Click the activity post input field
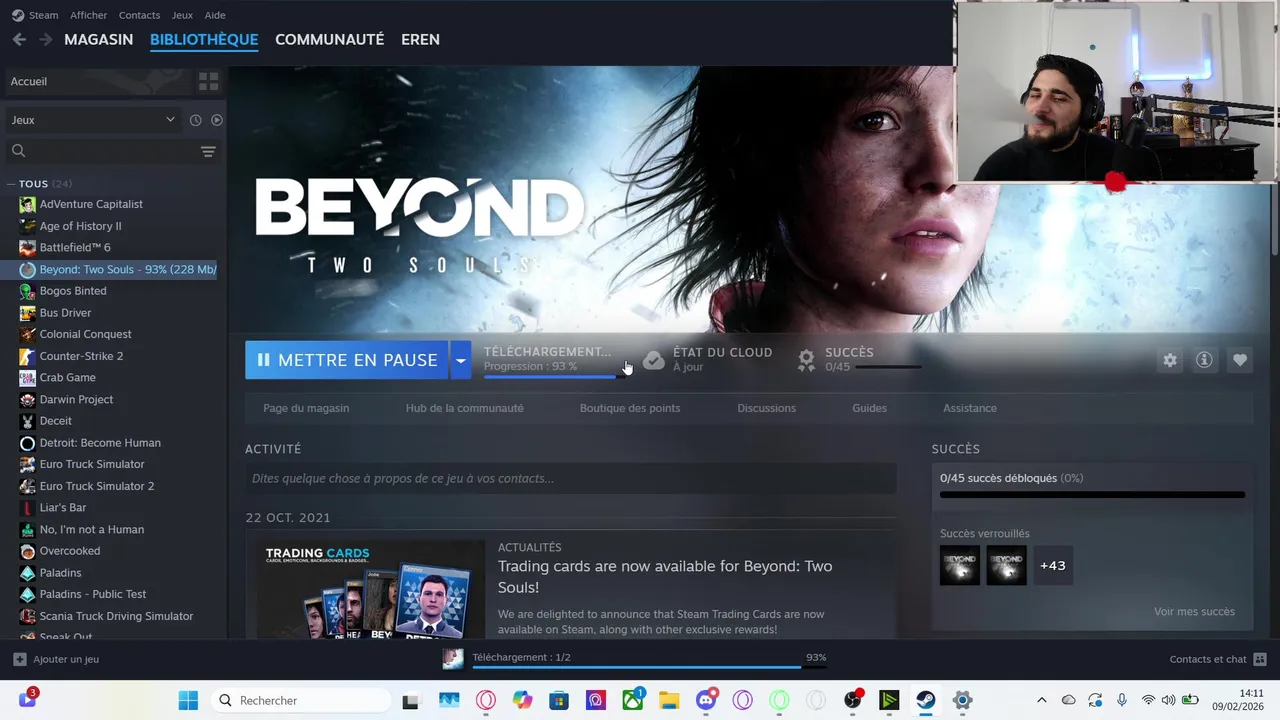Screen dimensions: 1280x720 coord(571,479)
